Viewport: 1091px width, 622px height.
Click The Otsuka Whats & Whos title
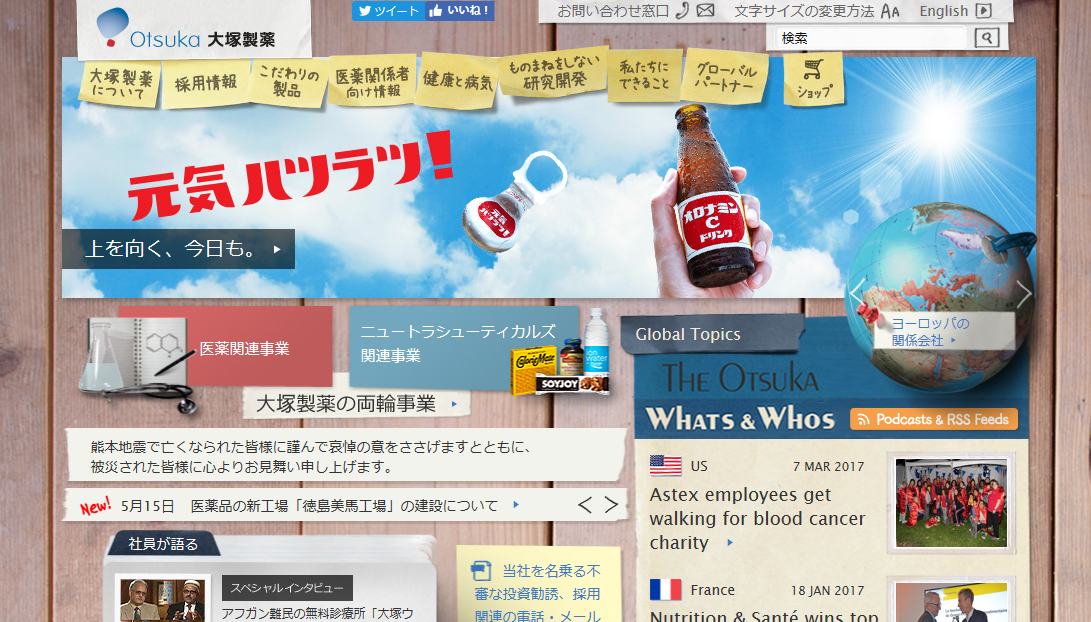(740, 398)
